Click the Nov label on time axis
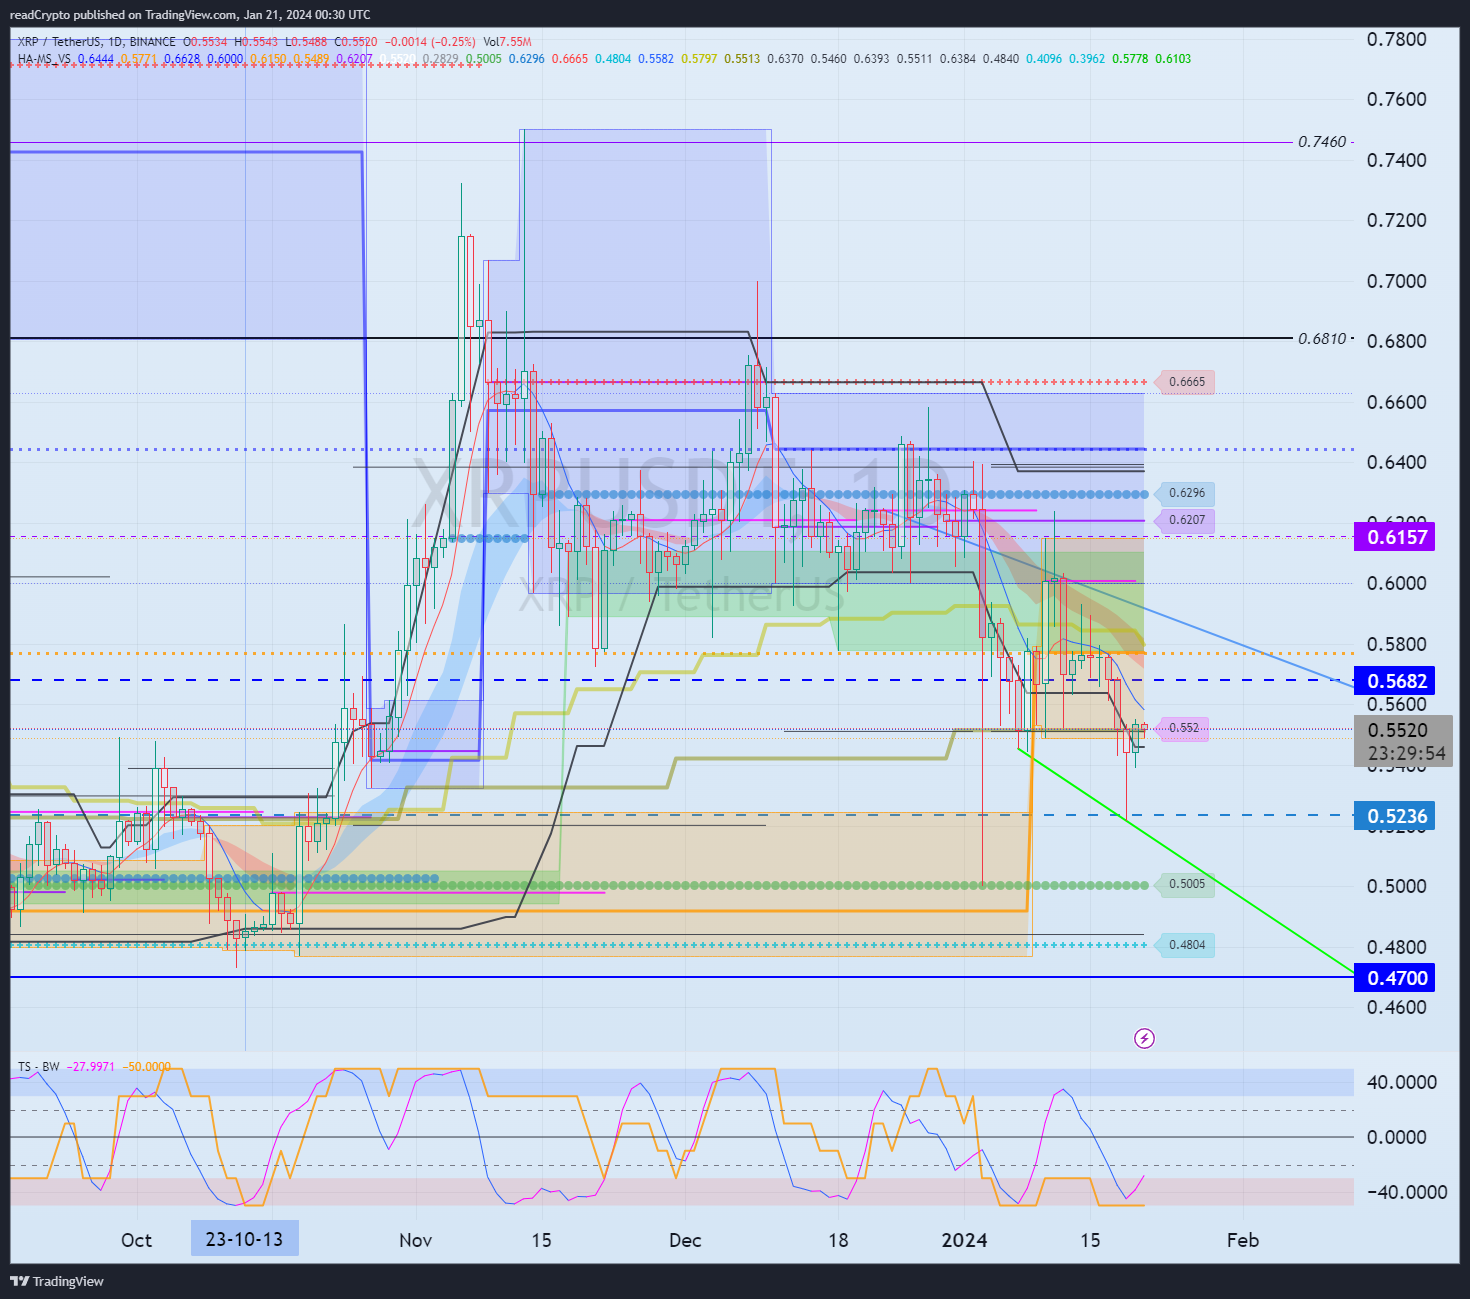 [415, 1240]
